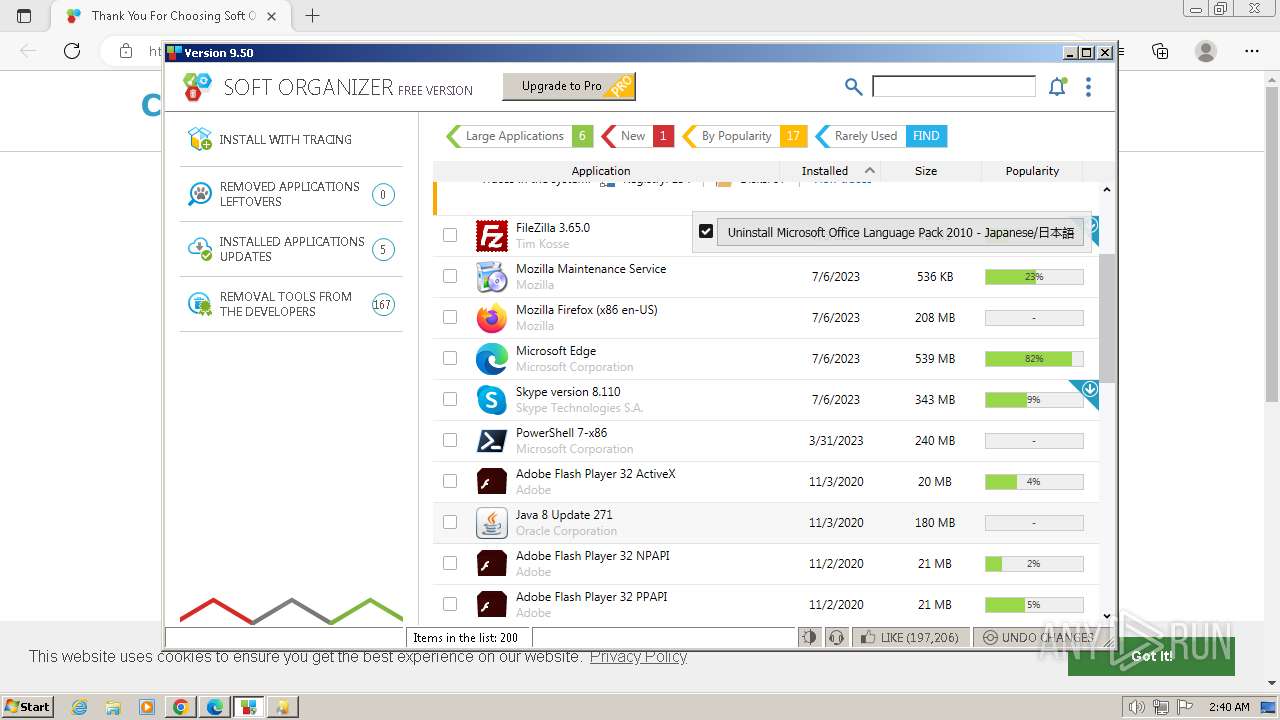Click the Adobe Flash Player PPAPI icon
This screenshot has width=1280, height=720.
coord(491,605)
